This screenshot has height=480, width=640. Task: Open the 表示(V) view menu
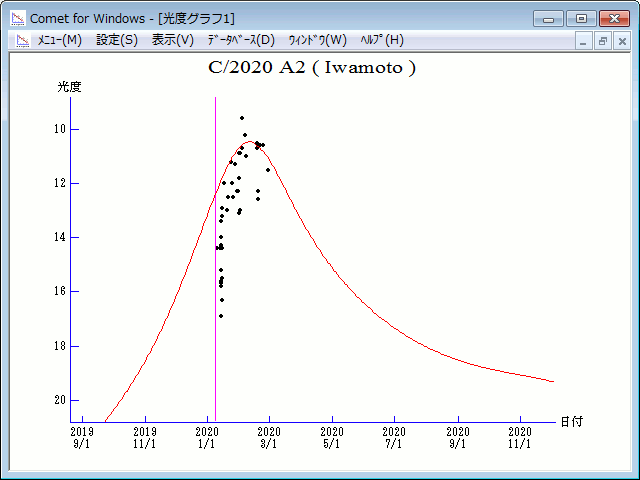coord(173,40)
